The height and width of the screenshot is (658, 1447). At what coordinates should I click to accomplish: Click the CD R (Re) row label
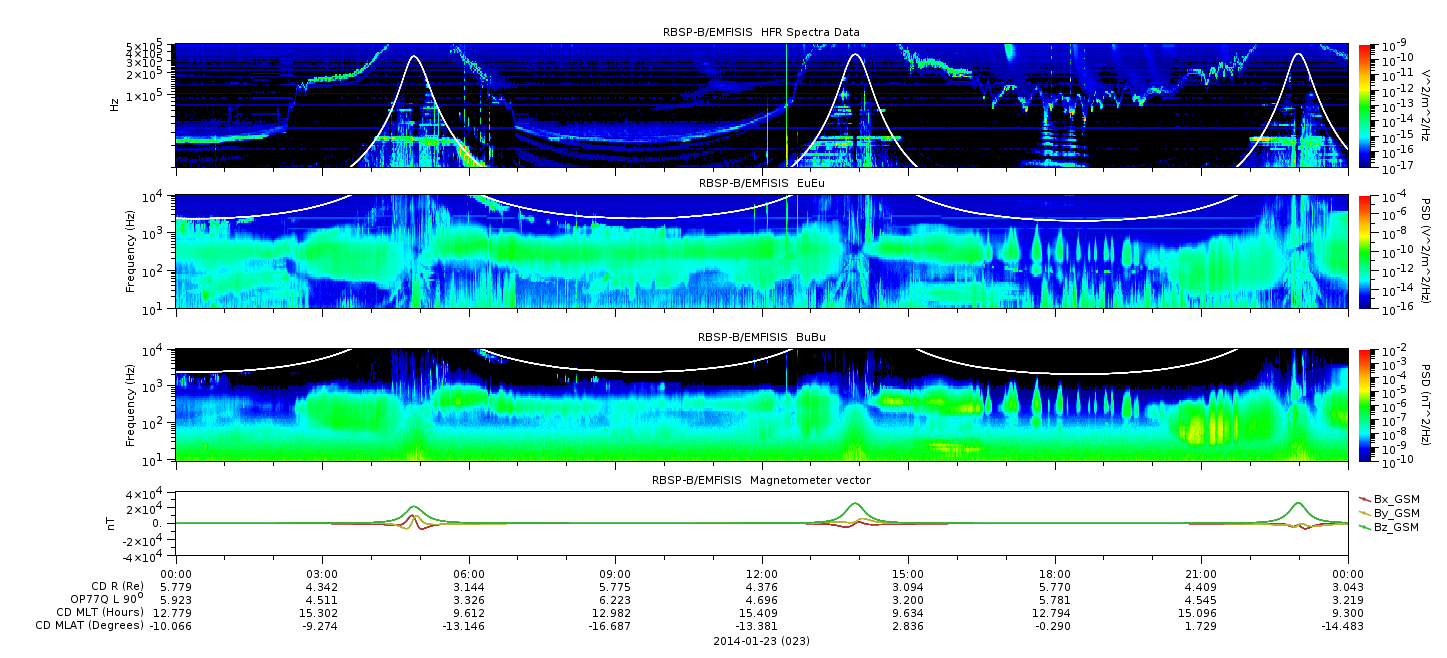[114, 586]
